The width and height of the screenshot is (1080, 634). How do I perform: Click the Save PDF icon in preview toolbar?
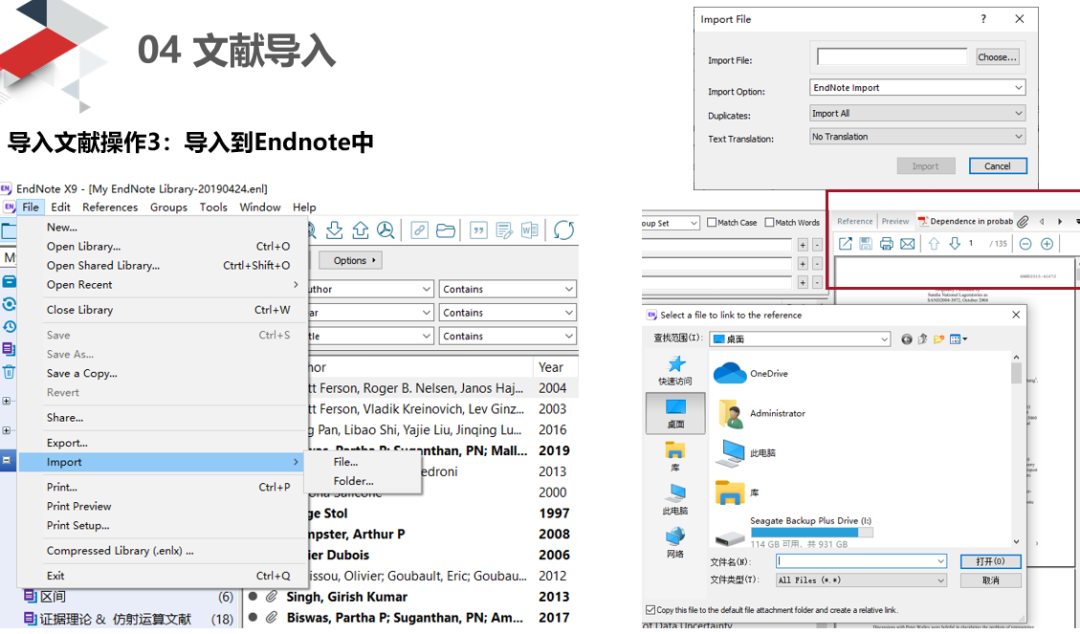866,243
